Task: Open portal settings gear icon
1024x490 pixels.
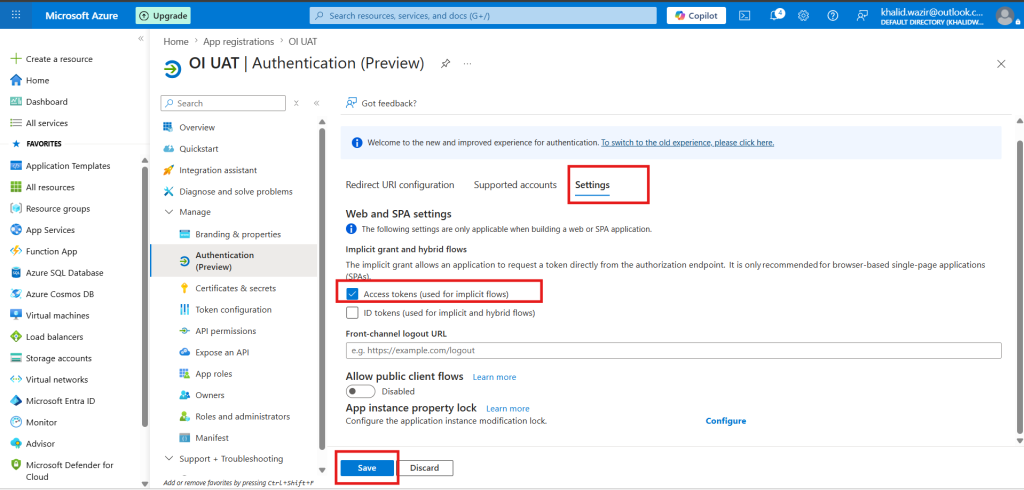Action: pyautogui.click(x=803, y=16)
